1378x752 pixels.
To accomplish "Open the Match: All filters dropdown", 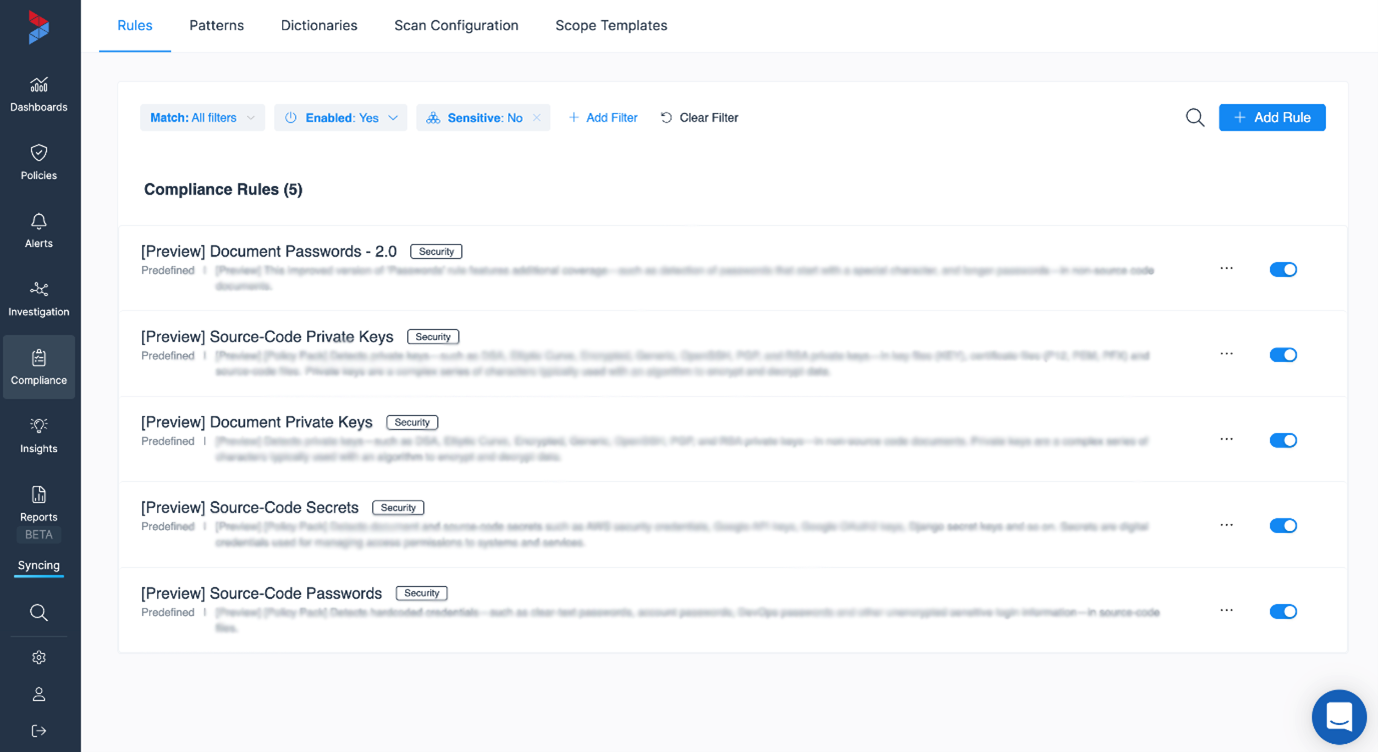I will [202, 117].
